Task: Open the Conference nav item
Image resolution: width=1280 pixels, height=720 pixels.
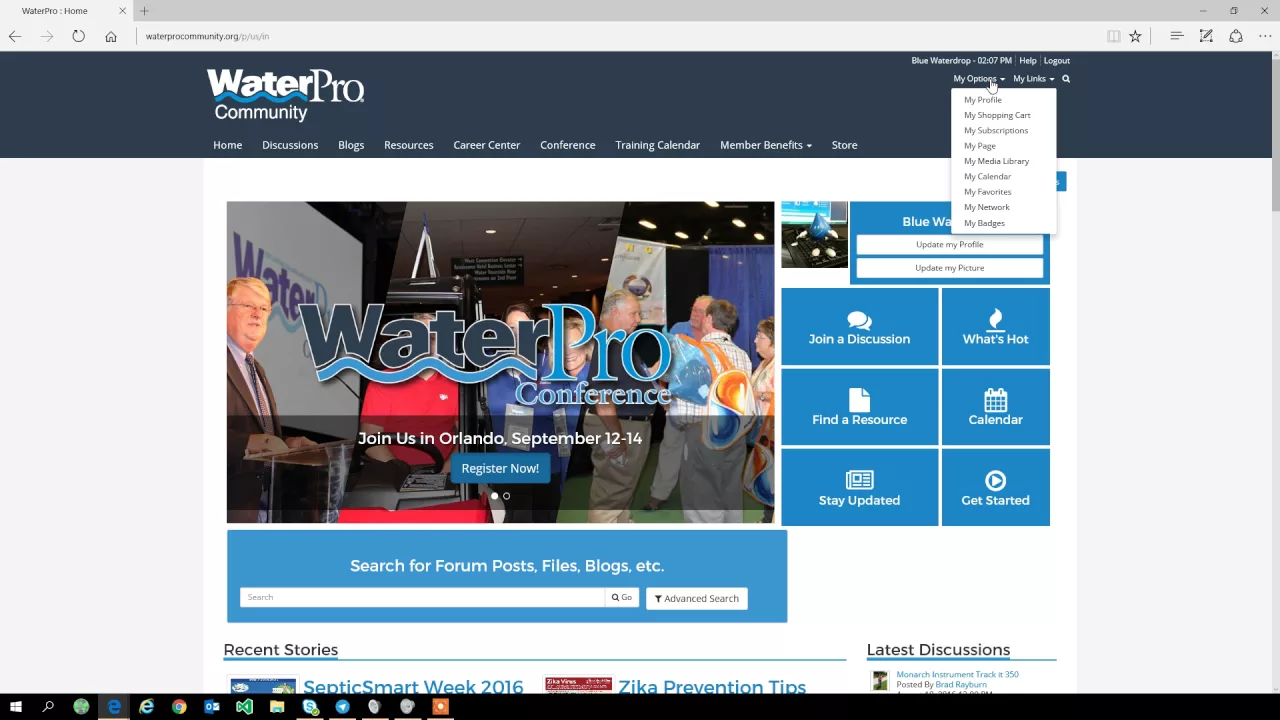Action: pyautogui.click(x=568, y=145)
